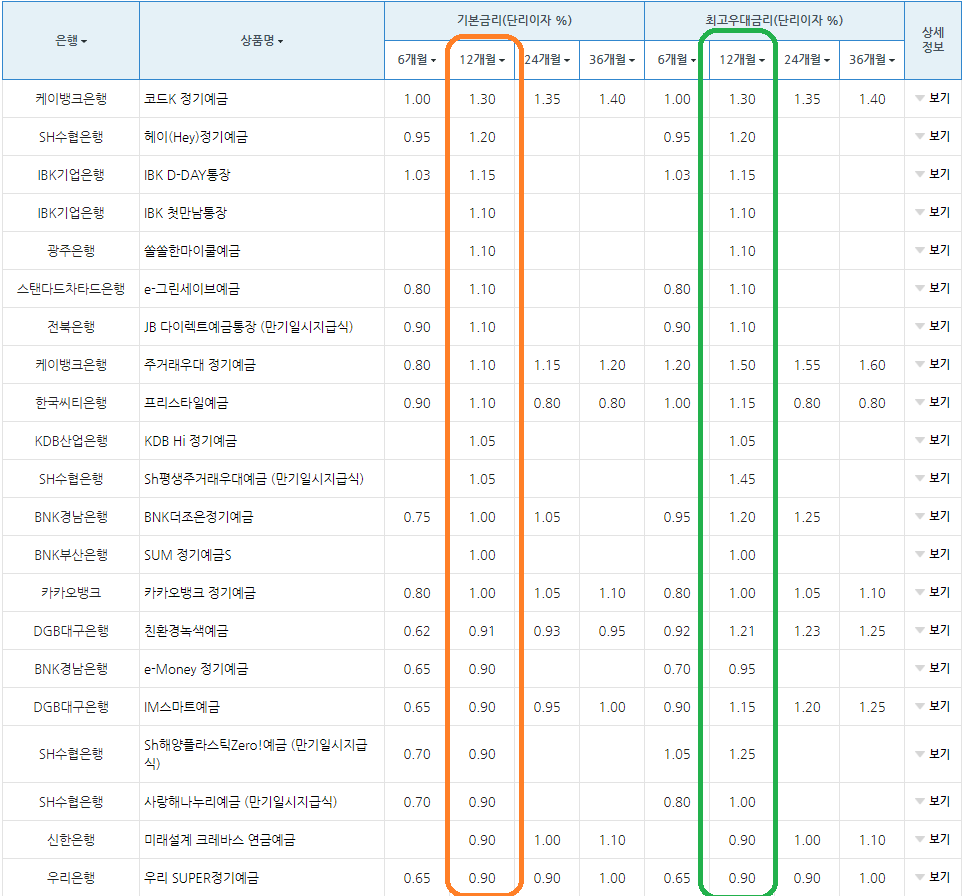
Task: Open 보기 for IM스마트예금 row
Action: pos(933,707)
